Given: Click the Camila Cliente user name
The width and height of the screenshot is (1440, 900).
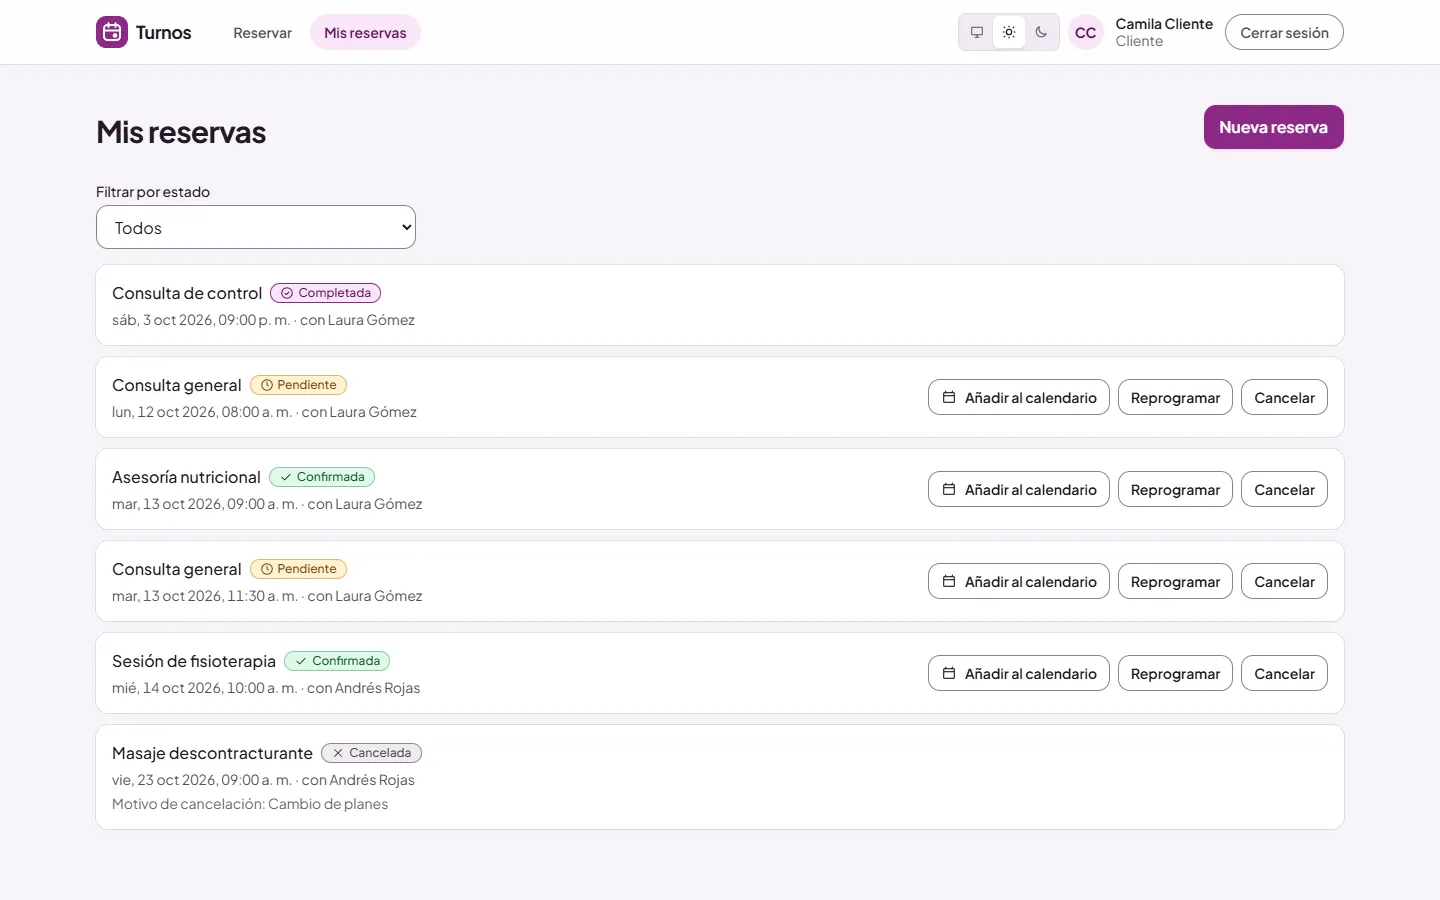Looking at the screenshot, I should coord(1164,24).
